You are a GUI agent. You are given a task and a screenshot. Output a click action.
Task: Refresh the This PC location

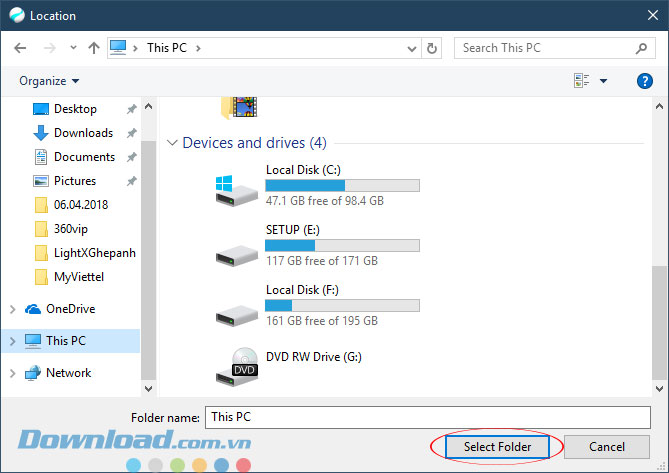(x=432, y=48)
